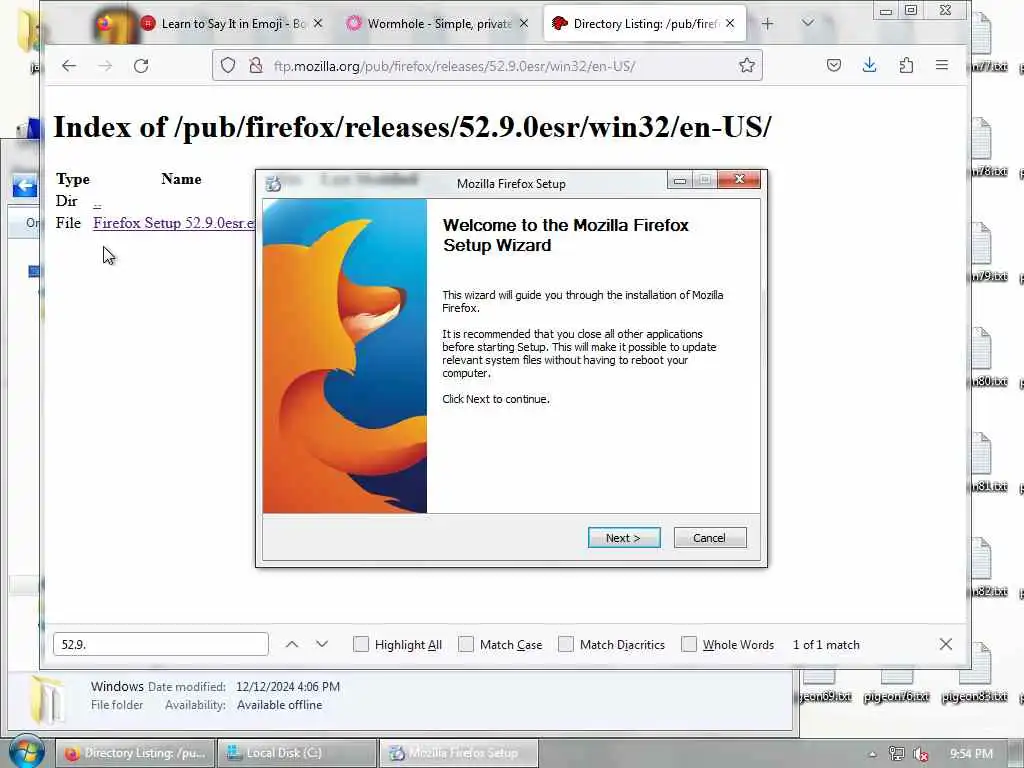This screenshot has width=1024, height=768.
Task: Click the Firefox Setup title bar icon
Action: tap(274, 184)
